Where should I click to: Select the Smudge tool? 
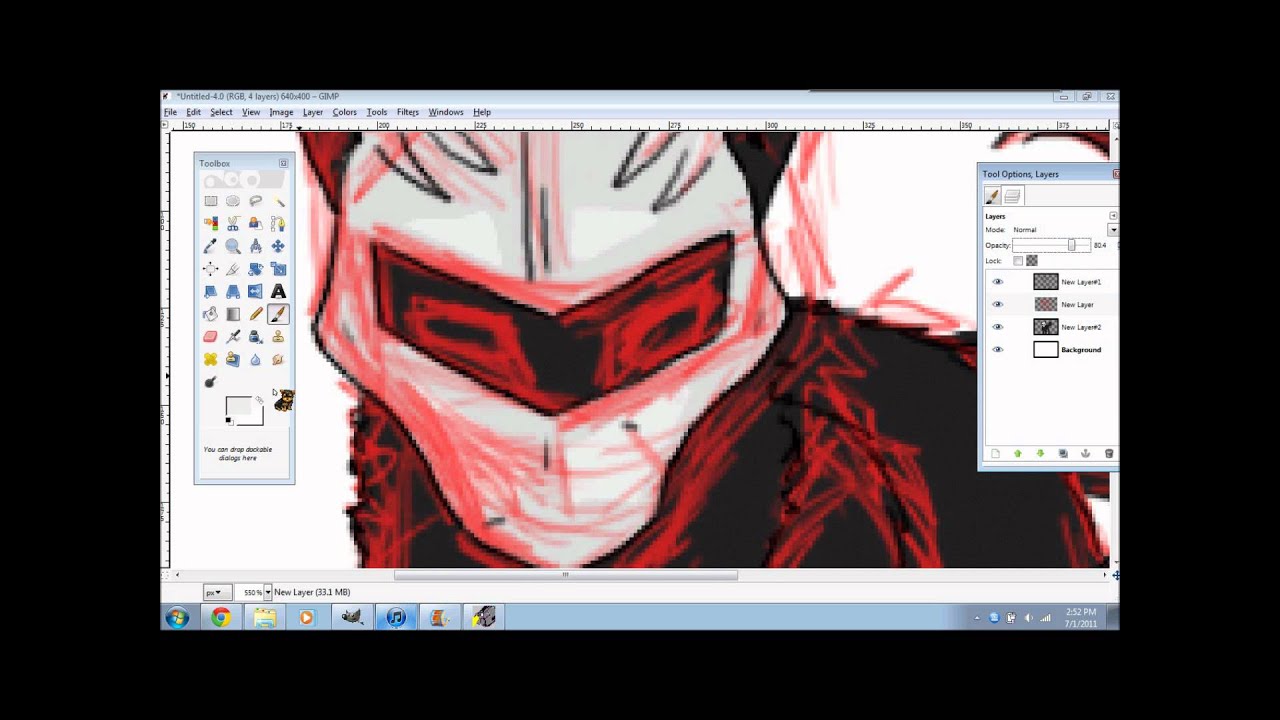click(x=278, y=359)
